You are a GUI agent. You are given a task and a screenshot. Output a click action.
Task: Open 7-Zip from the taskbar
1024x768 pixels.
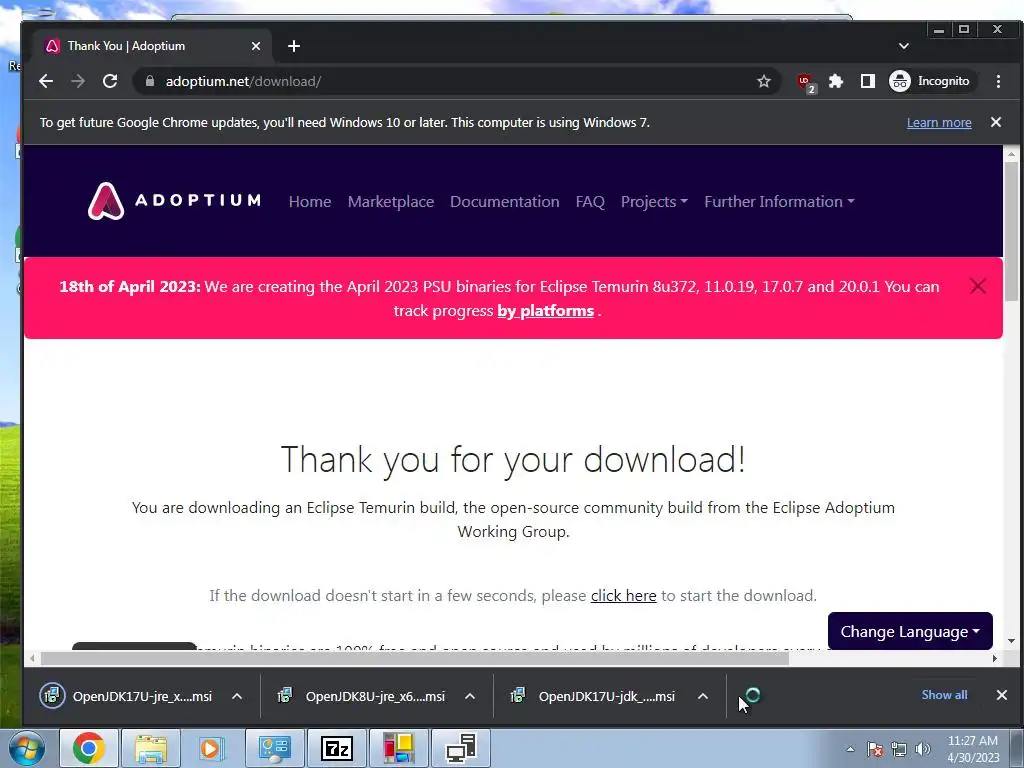(337, 748)
